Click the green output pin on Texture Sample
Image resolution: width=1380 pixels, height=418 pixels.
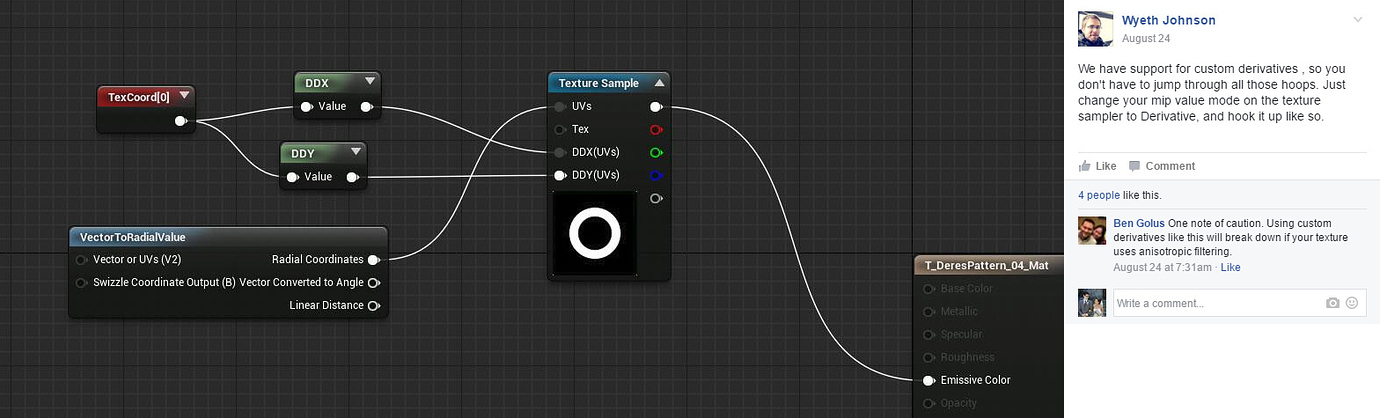click(656, 152)
